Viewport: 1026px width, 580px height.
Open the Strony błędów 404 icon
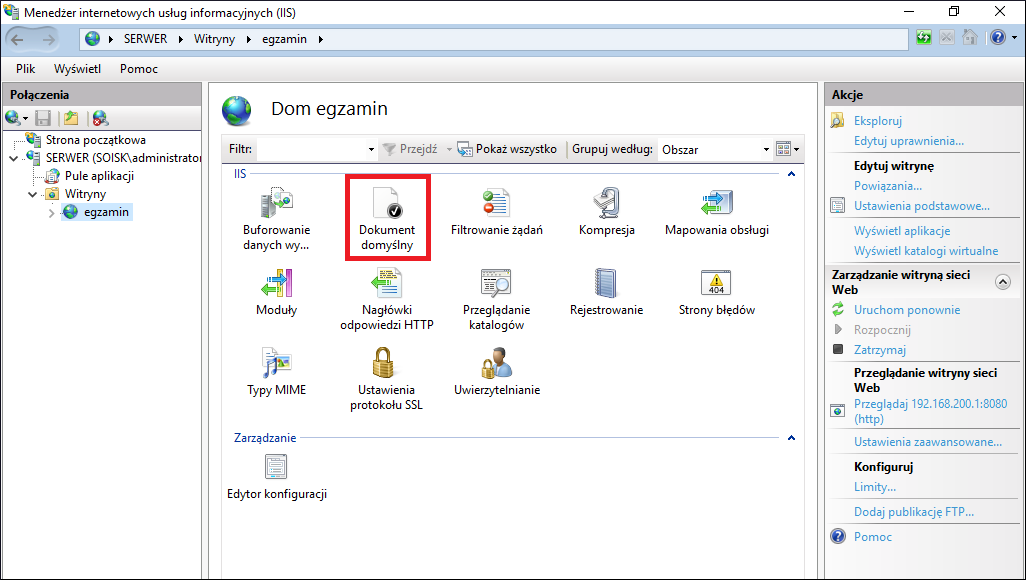point(716,283)
